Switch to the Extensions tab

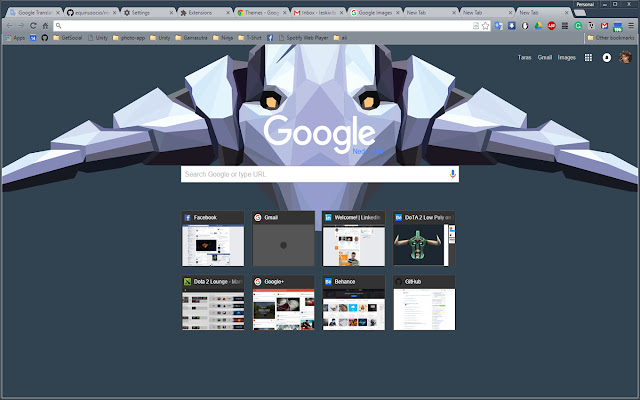coord(205,13)
